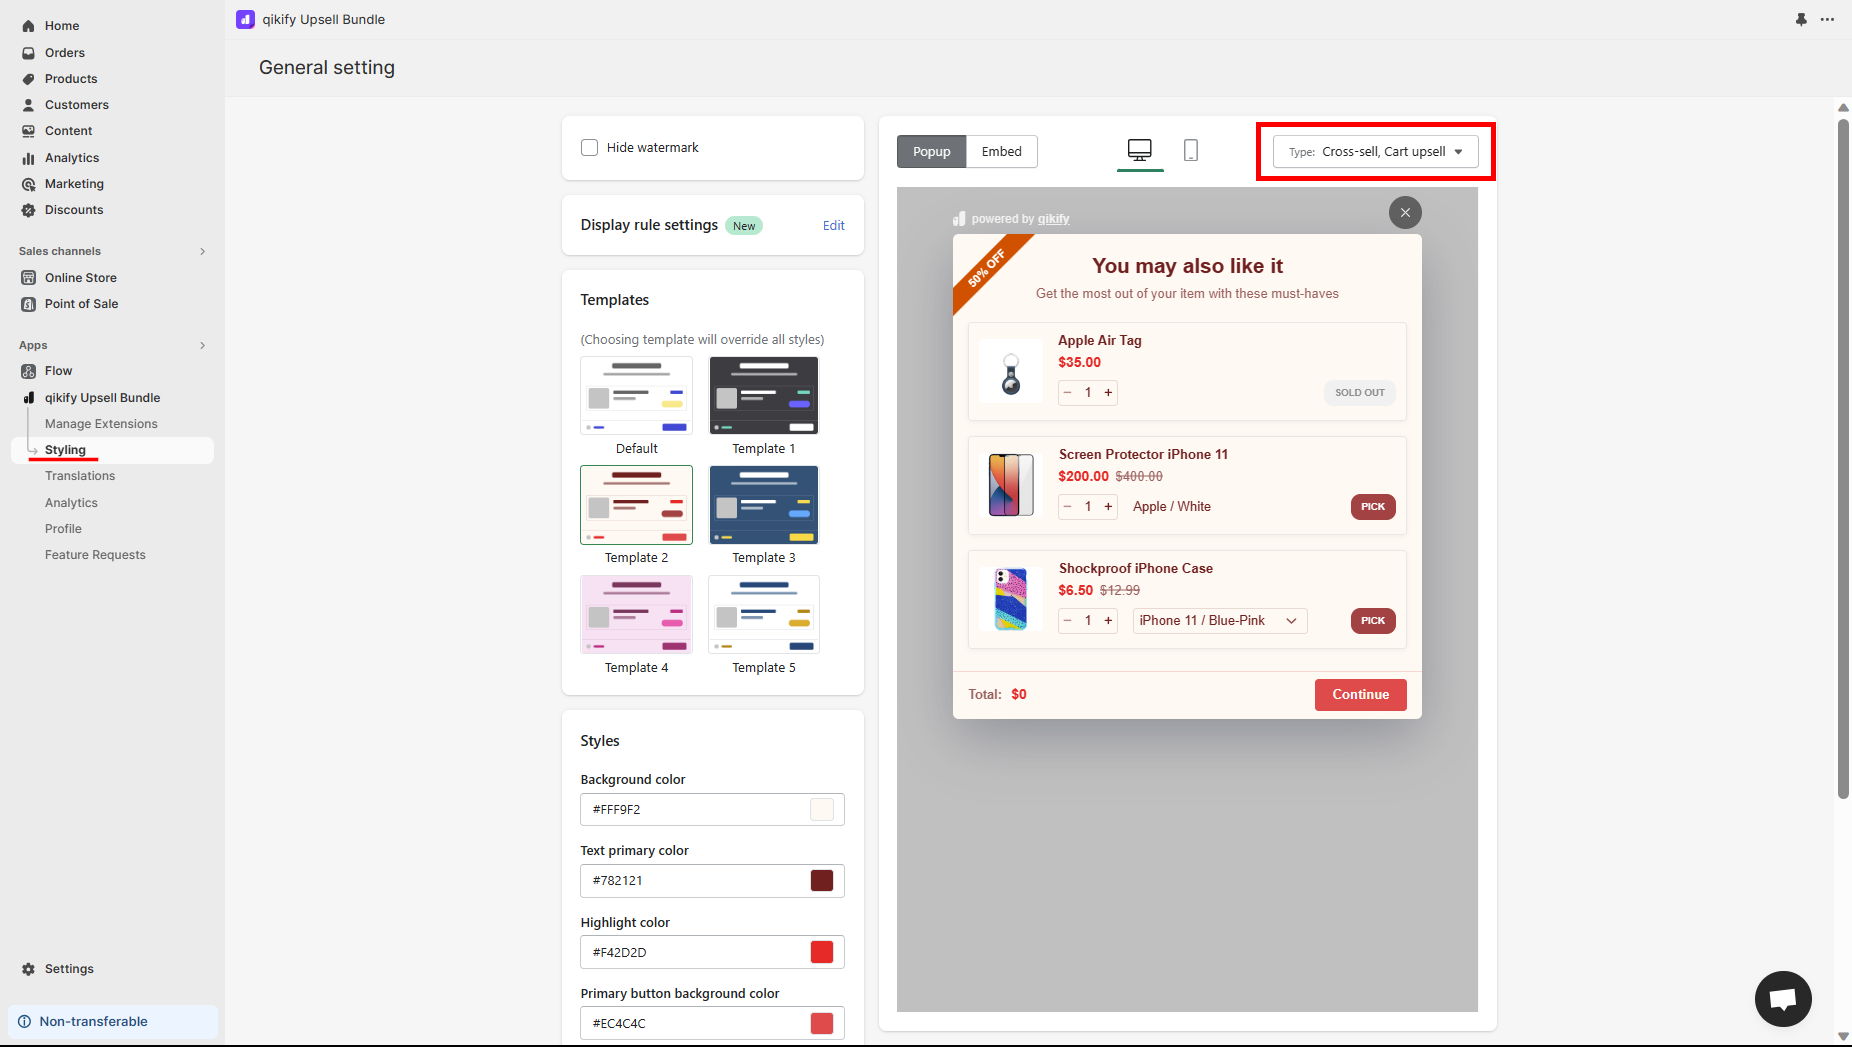Check the Hide watermark checkbox
Viewport: 1852px width, 1047px height.
590,147
